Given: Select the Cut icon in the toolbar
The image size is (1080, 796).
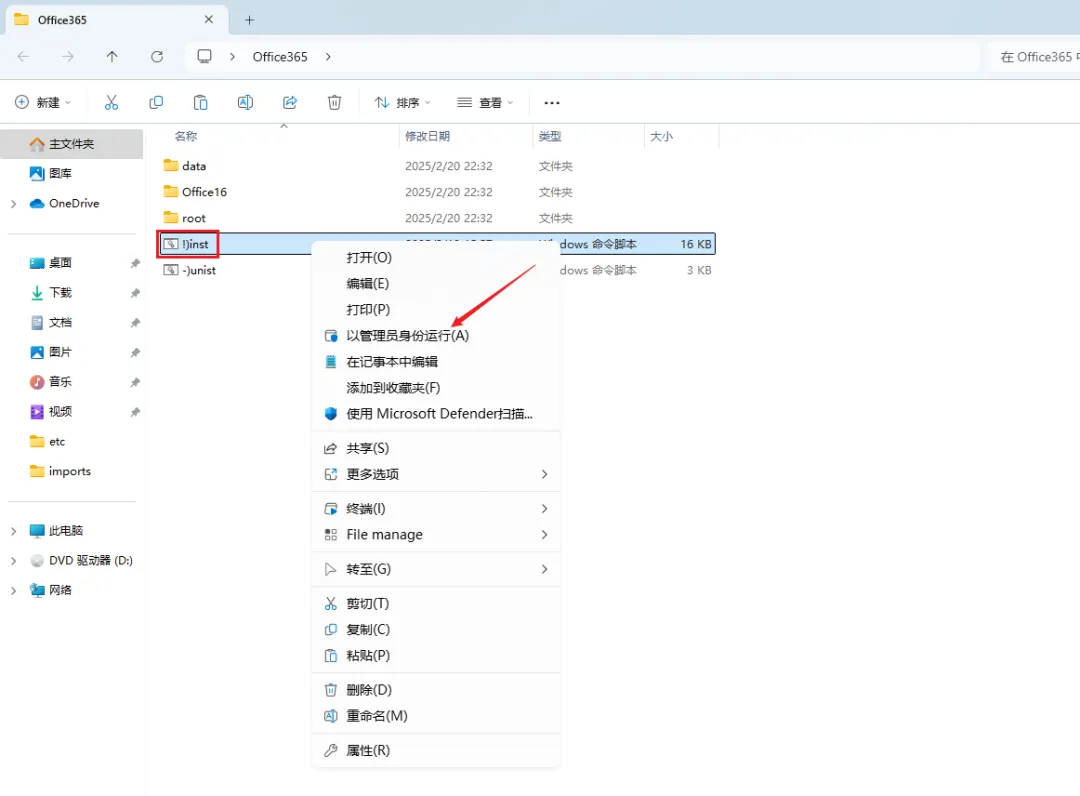Looking at the screenshot, I should coord(112,101).
